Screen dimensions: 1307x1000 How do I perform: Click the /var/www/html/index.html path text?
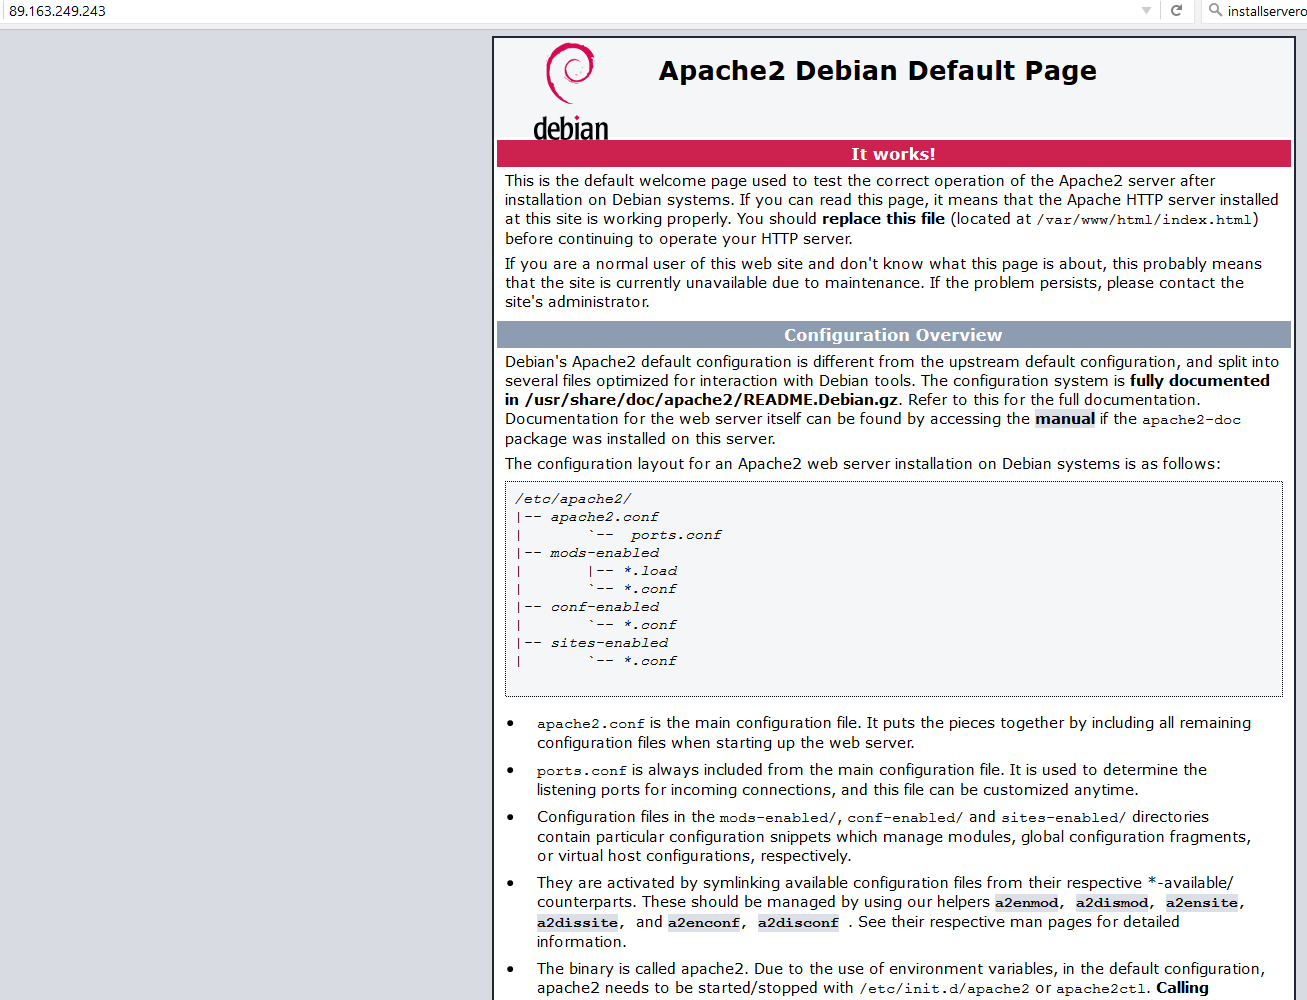[1144, 220]
